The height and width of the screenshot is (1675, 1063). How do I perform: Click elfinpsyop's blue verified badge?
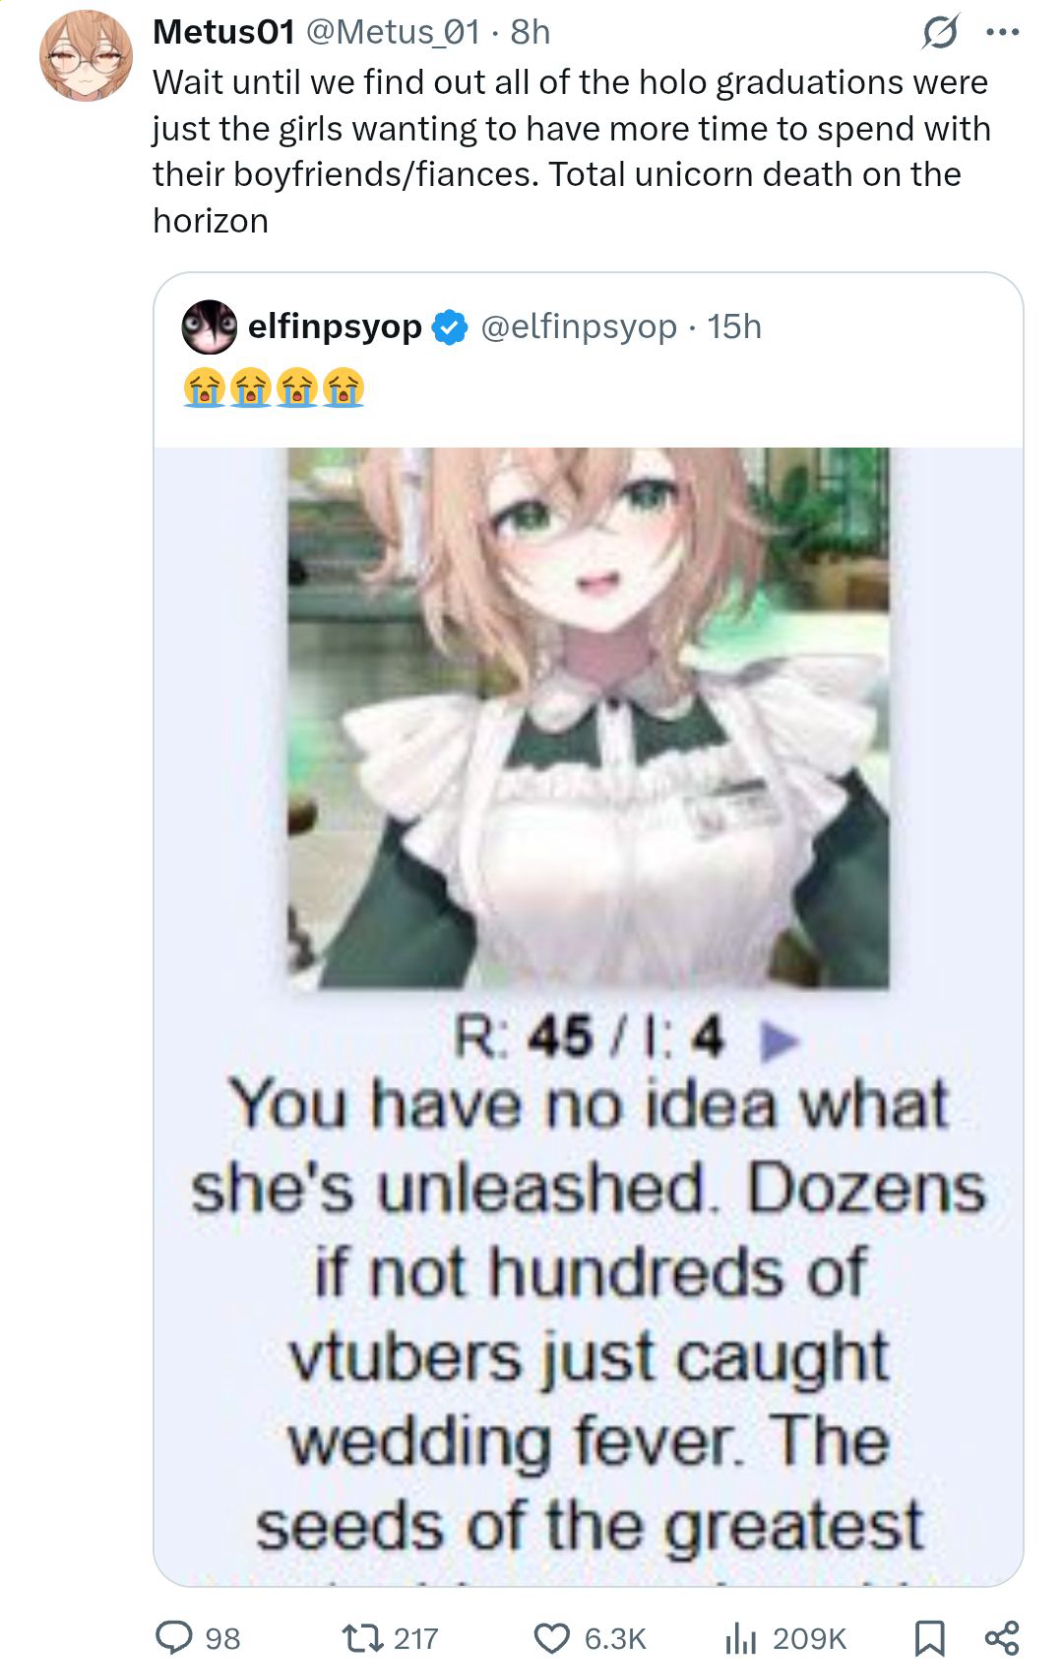(450, 327)
